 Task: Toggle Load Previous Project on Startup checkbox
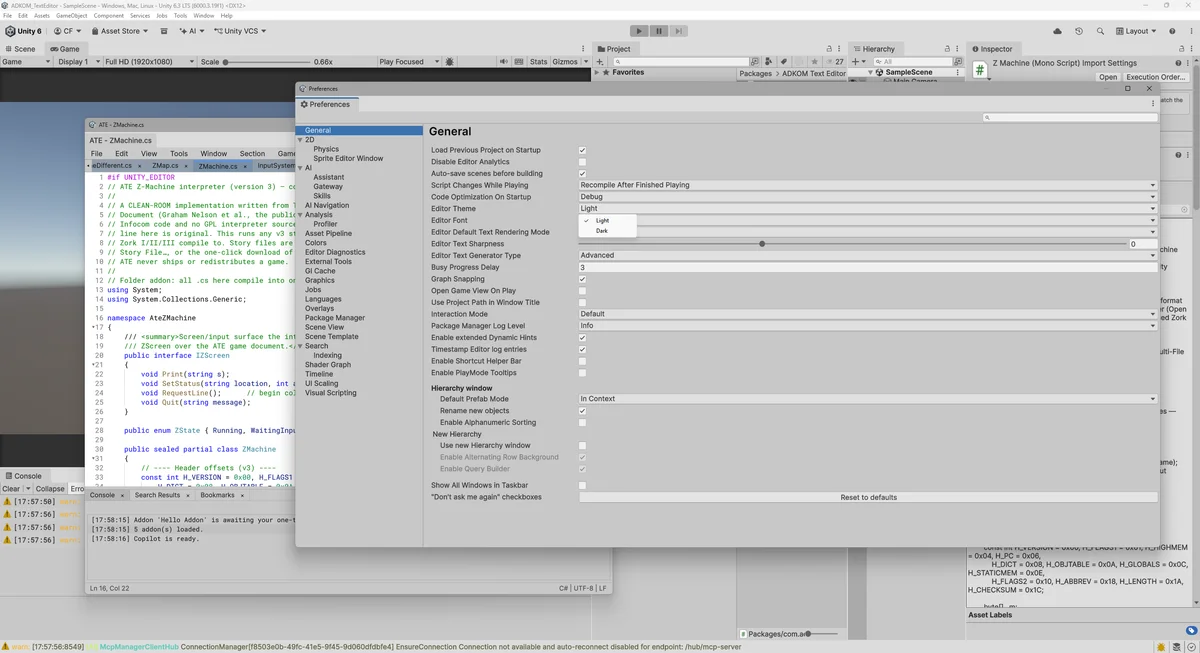pyautogui.click(x=583, y=150)
